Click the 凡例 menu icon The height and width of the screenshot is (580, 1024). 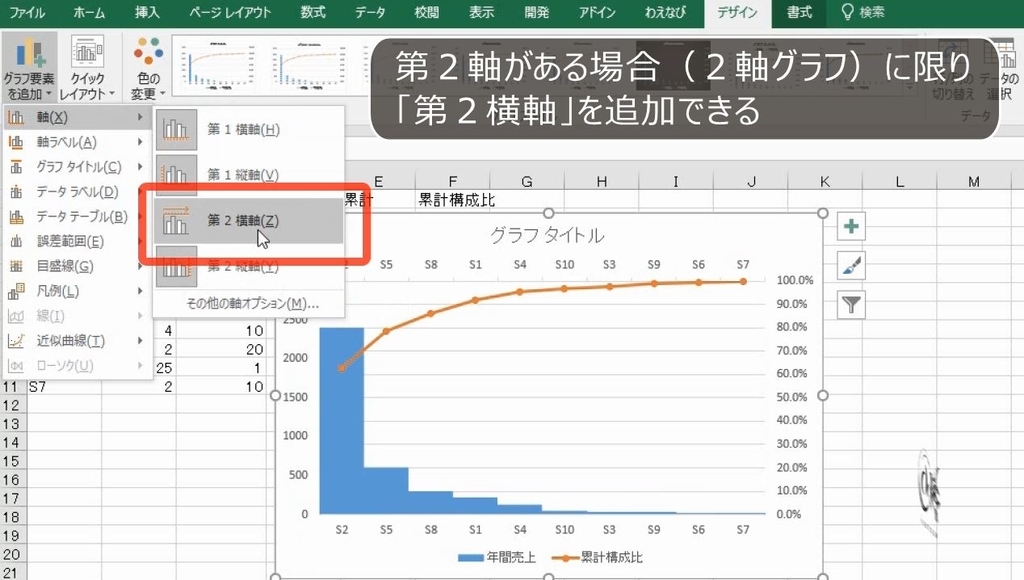click(16, 291)
